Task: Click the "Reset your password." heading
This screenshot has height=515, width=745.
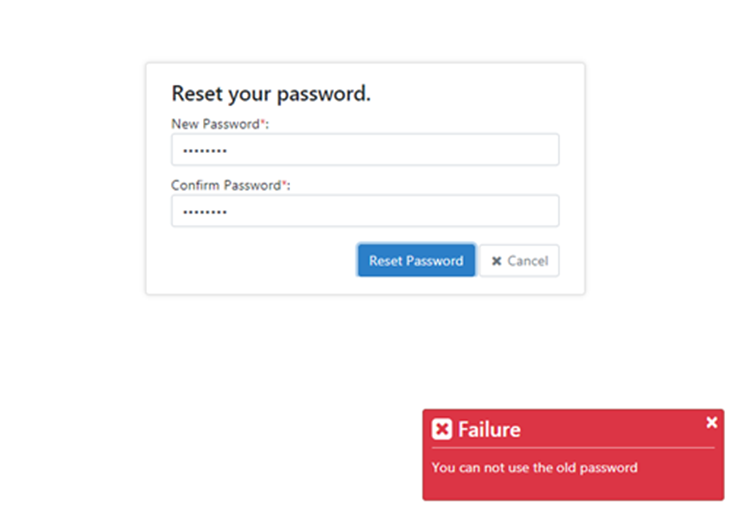Action: (x=271, y=94)
